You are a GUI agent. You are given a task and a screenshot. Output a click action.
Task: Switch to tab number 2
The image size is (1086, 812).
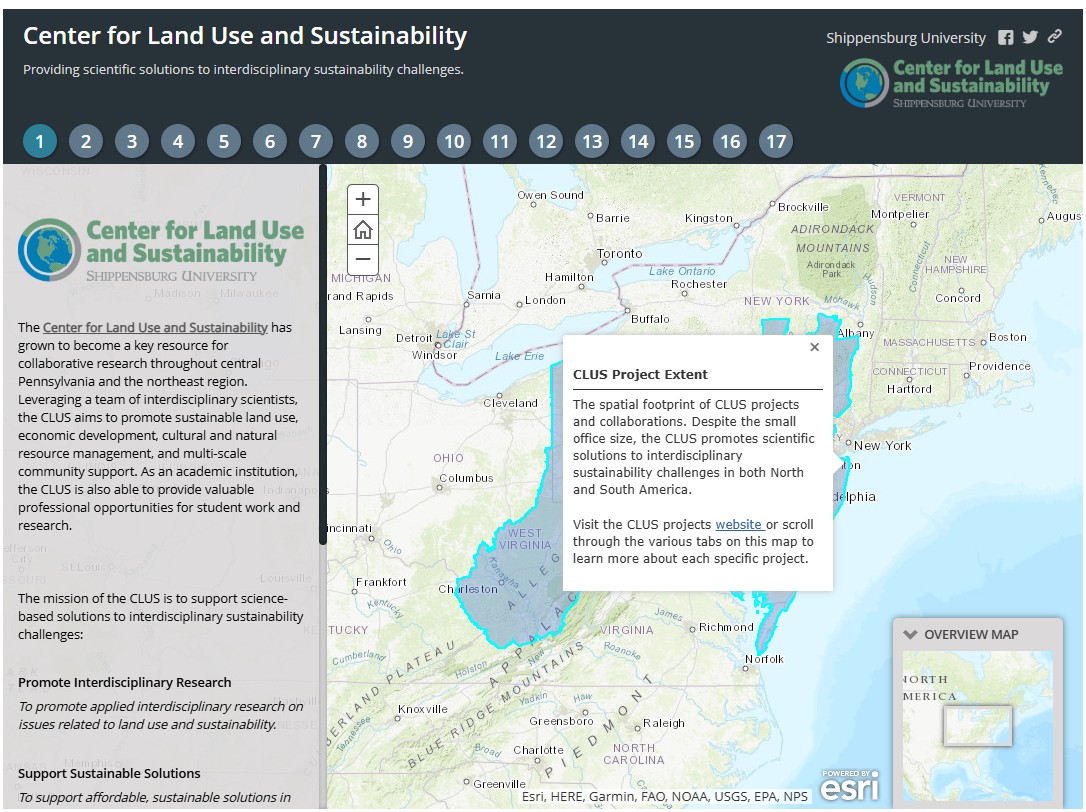click(86, 142)
